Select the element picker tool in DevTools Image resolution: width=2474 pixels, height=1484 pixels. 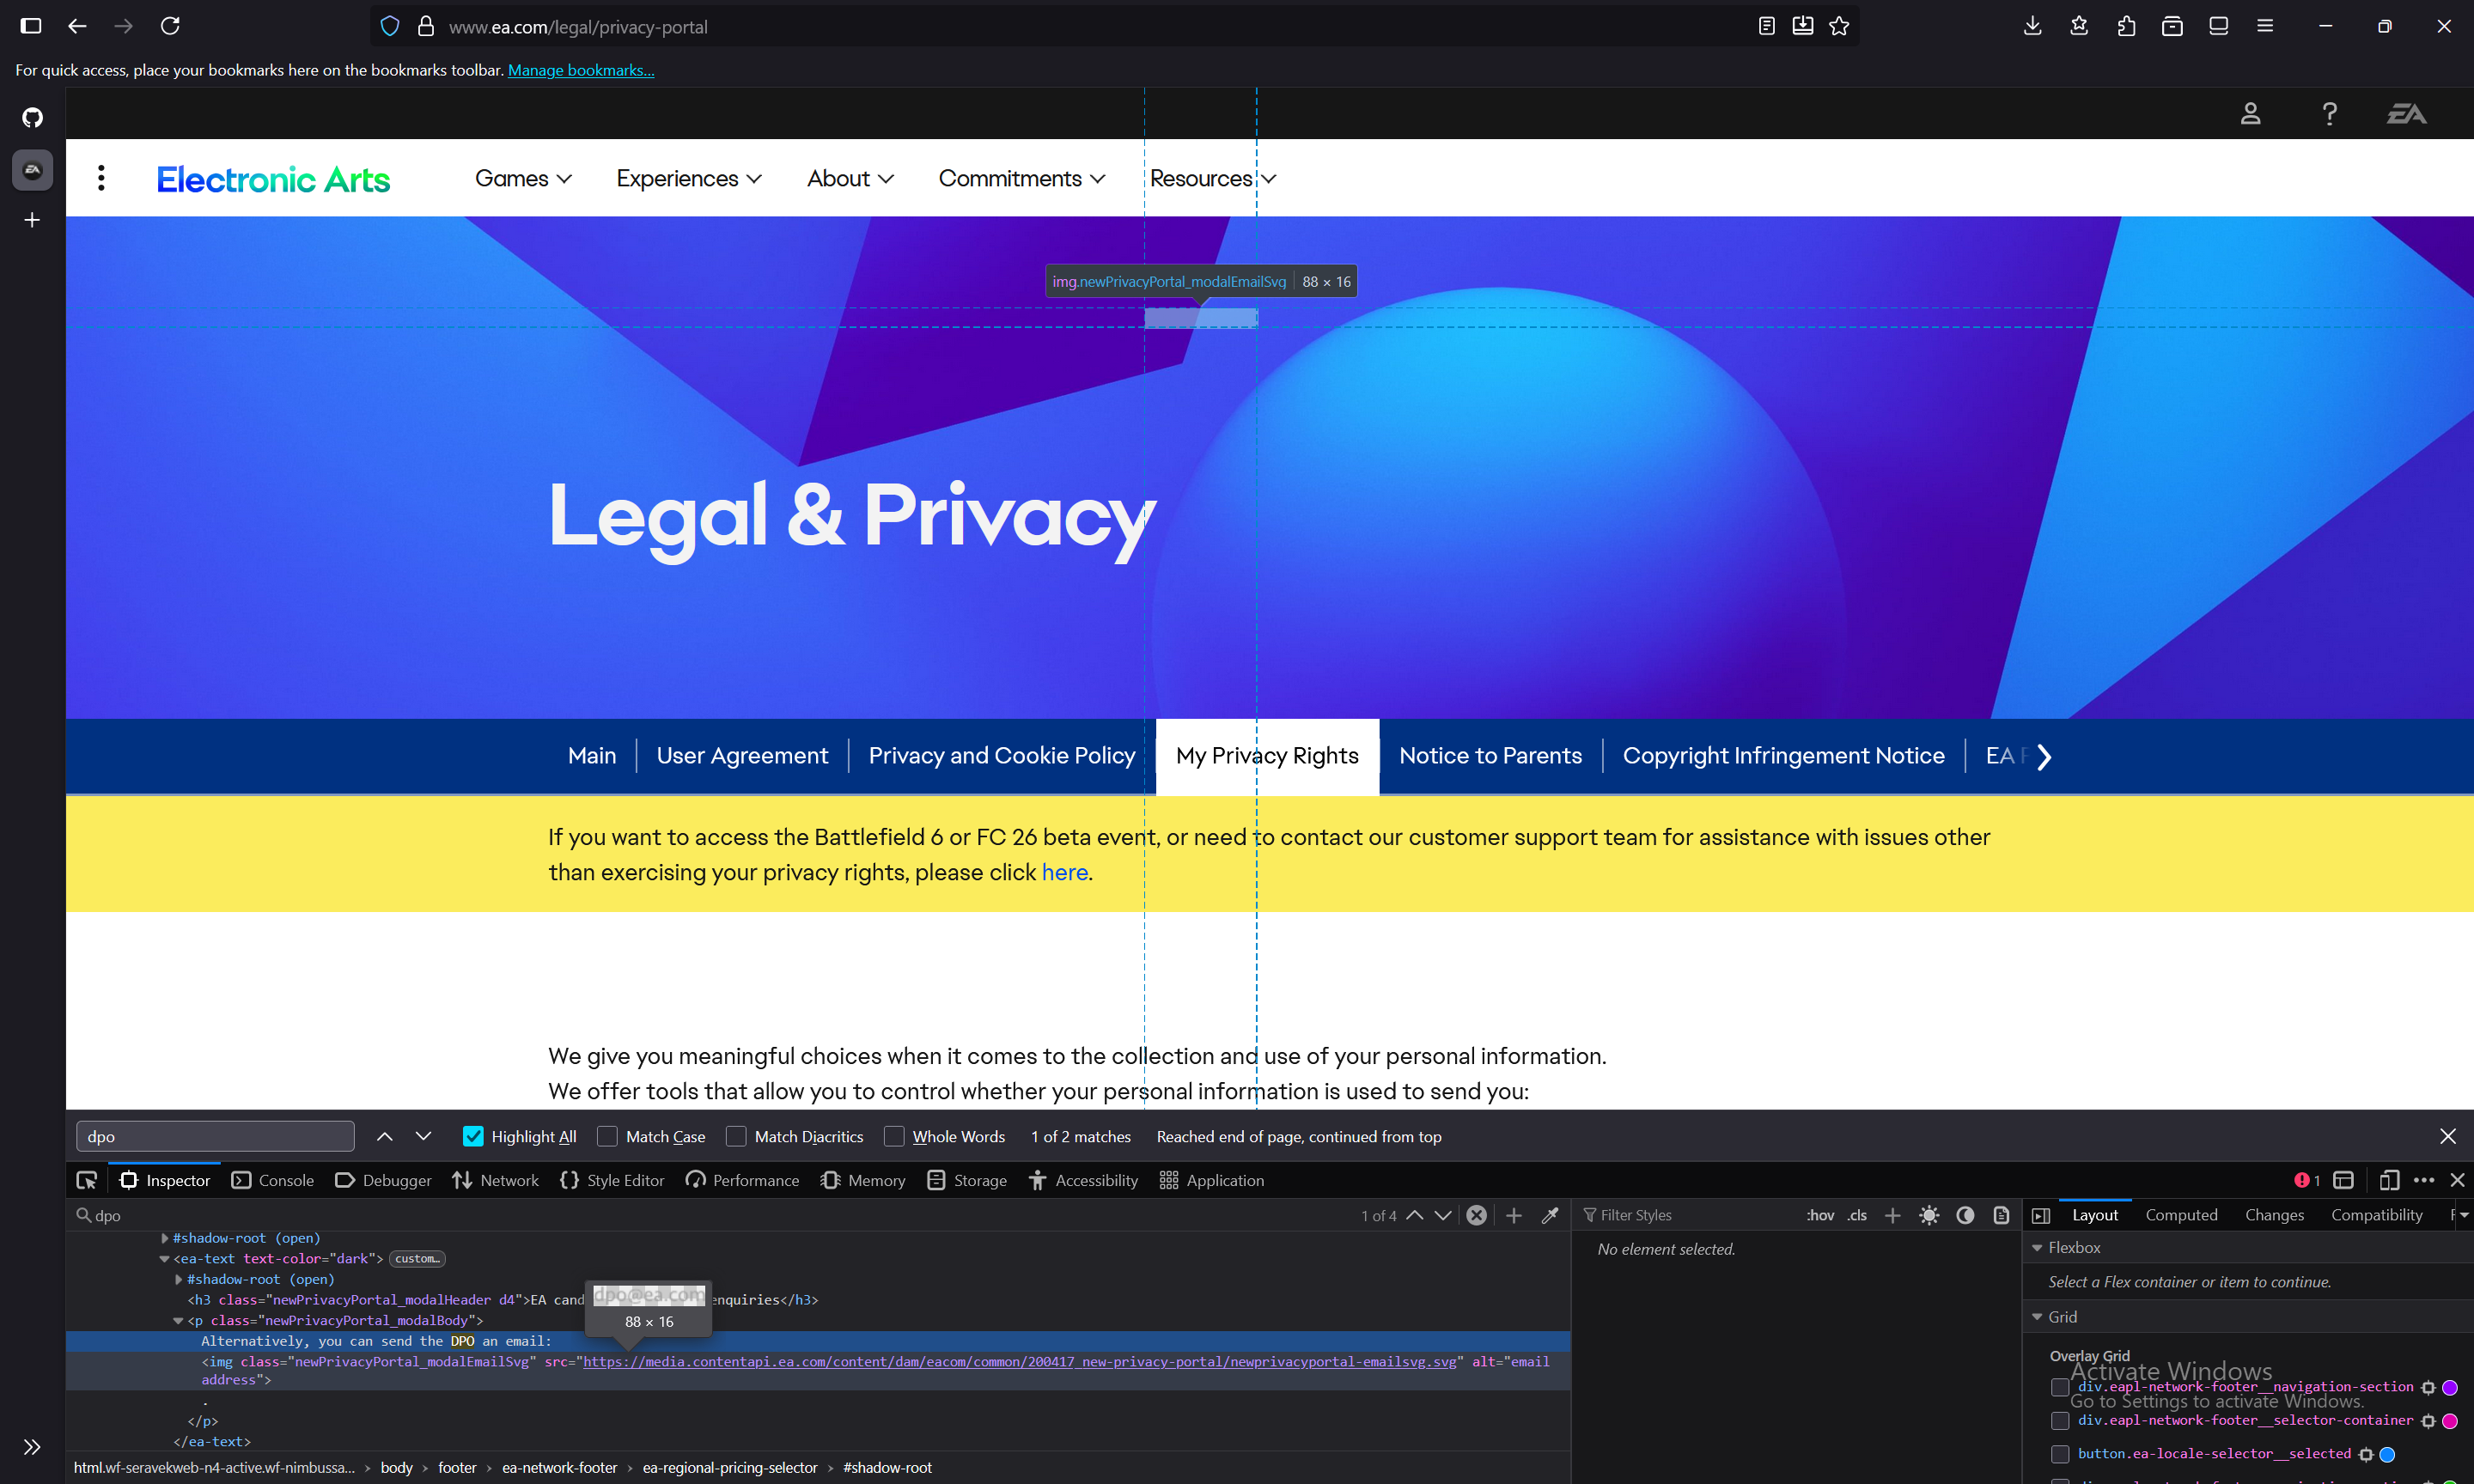[87, 1180]
